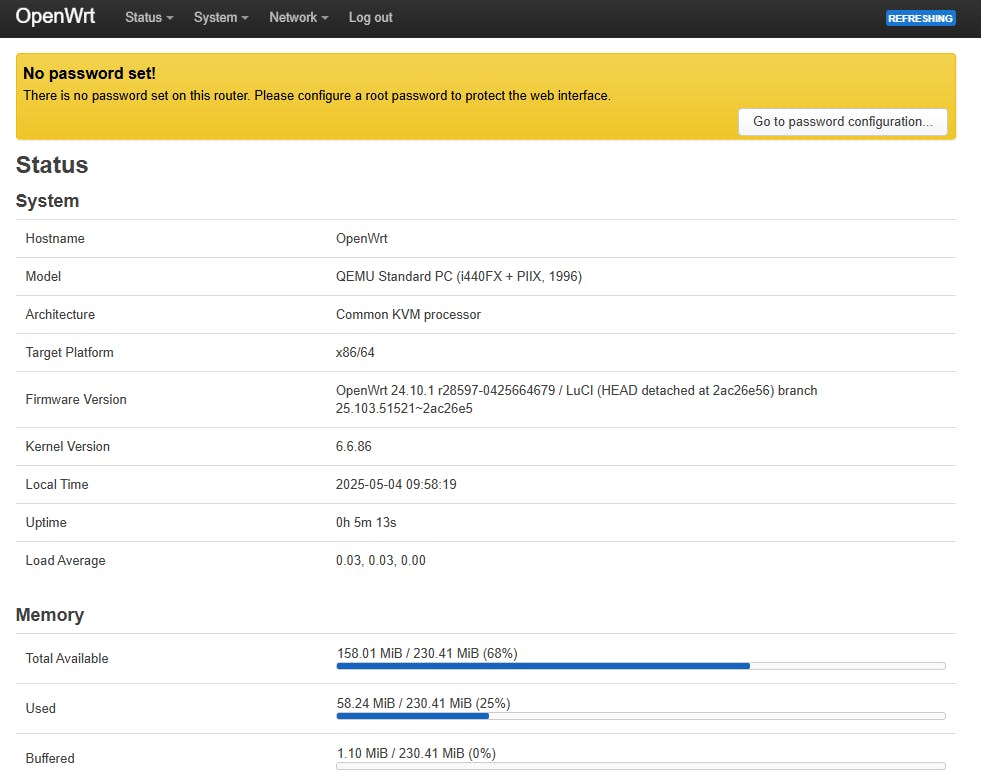This screenshot has height=775, width=981.
Task: Click the 'No password set!' warning banner
Action: click(88, 73)
